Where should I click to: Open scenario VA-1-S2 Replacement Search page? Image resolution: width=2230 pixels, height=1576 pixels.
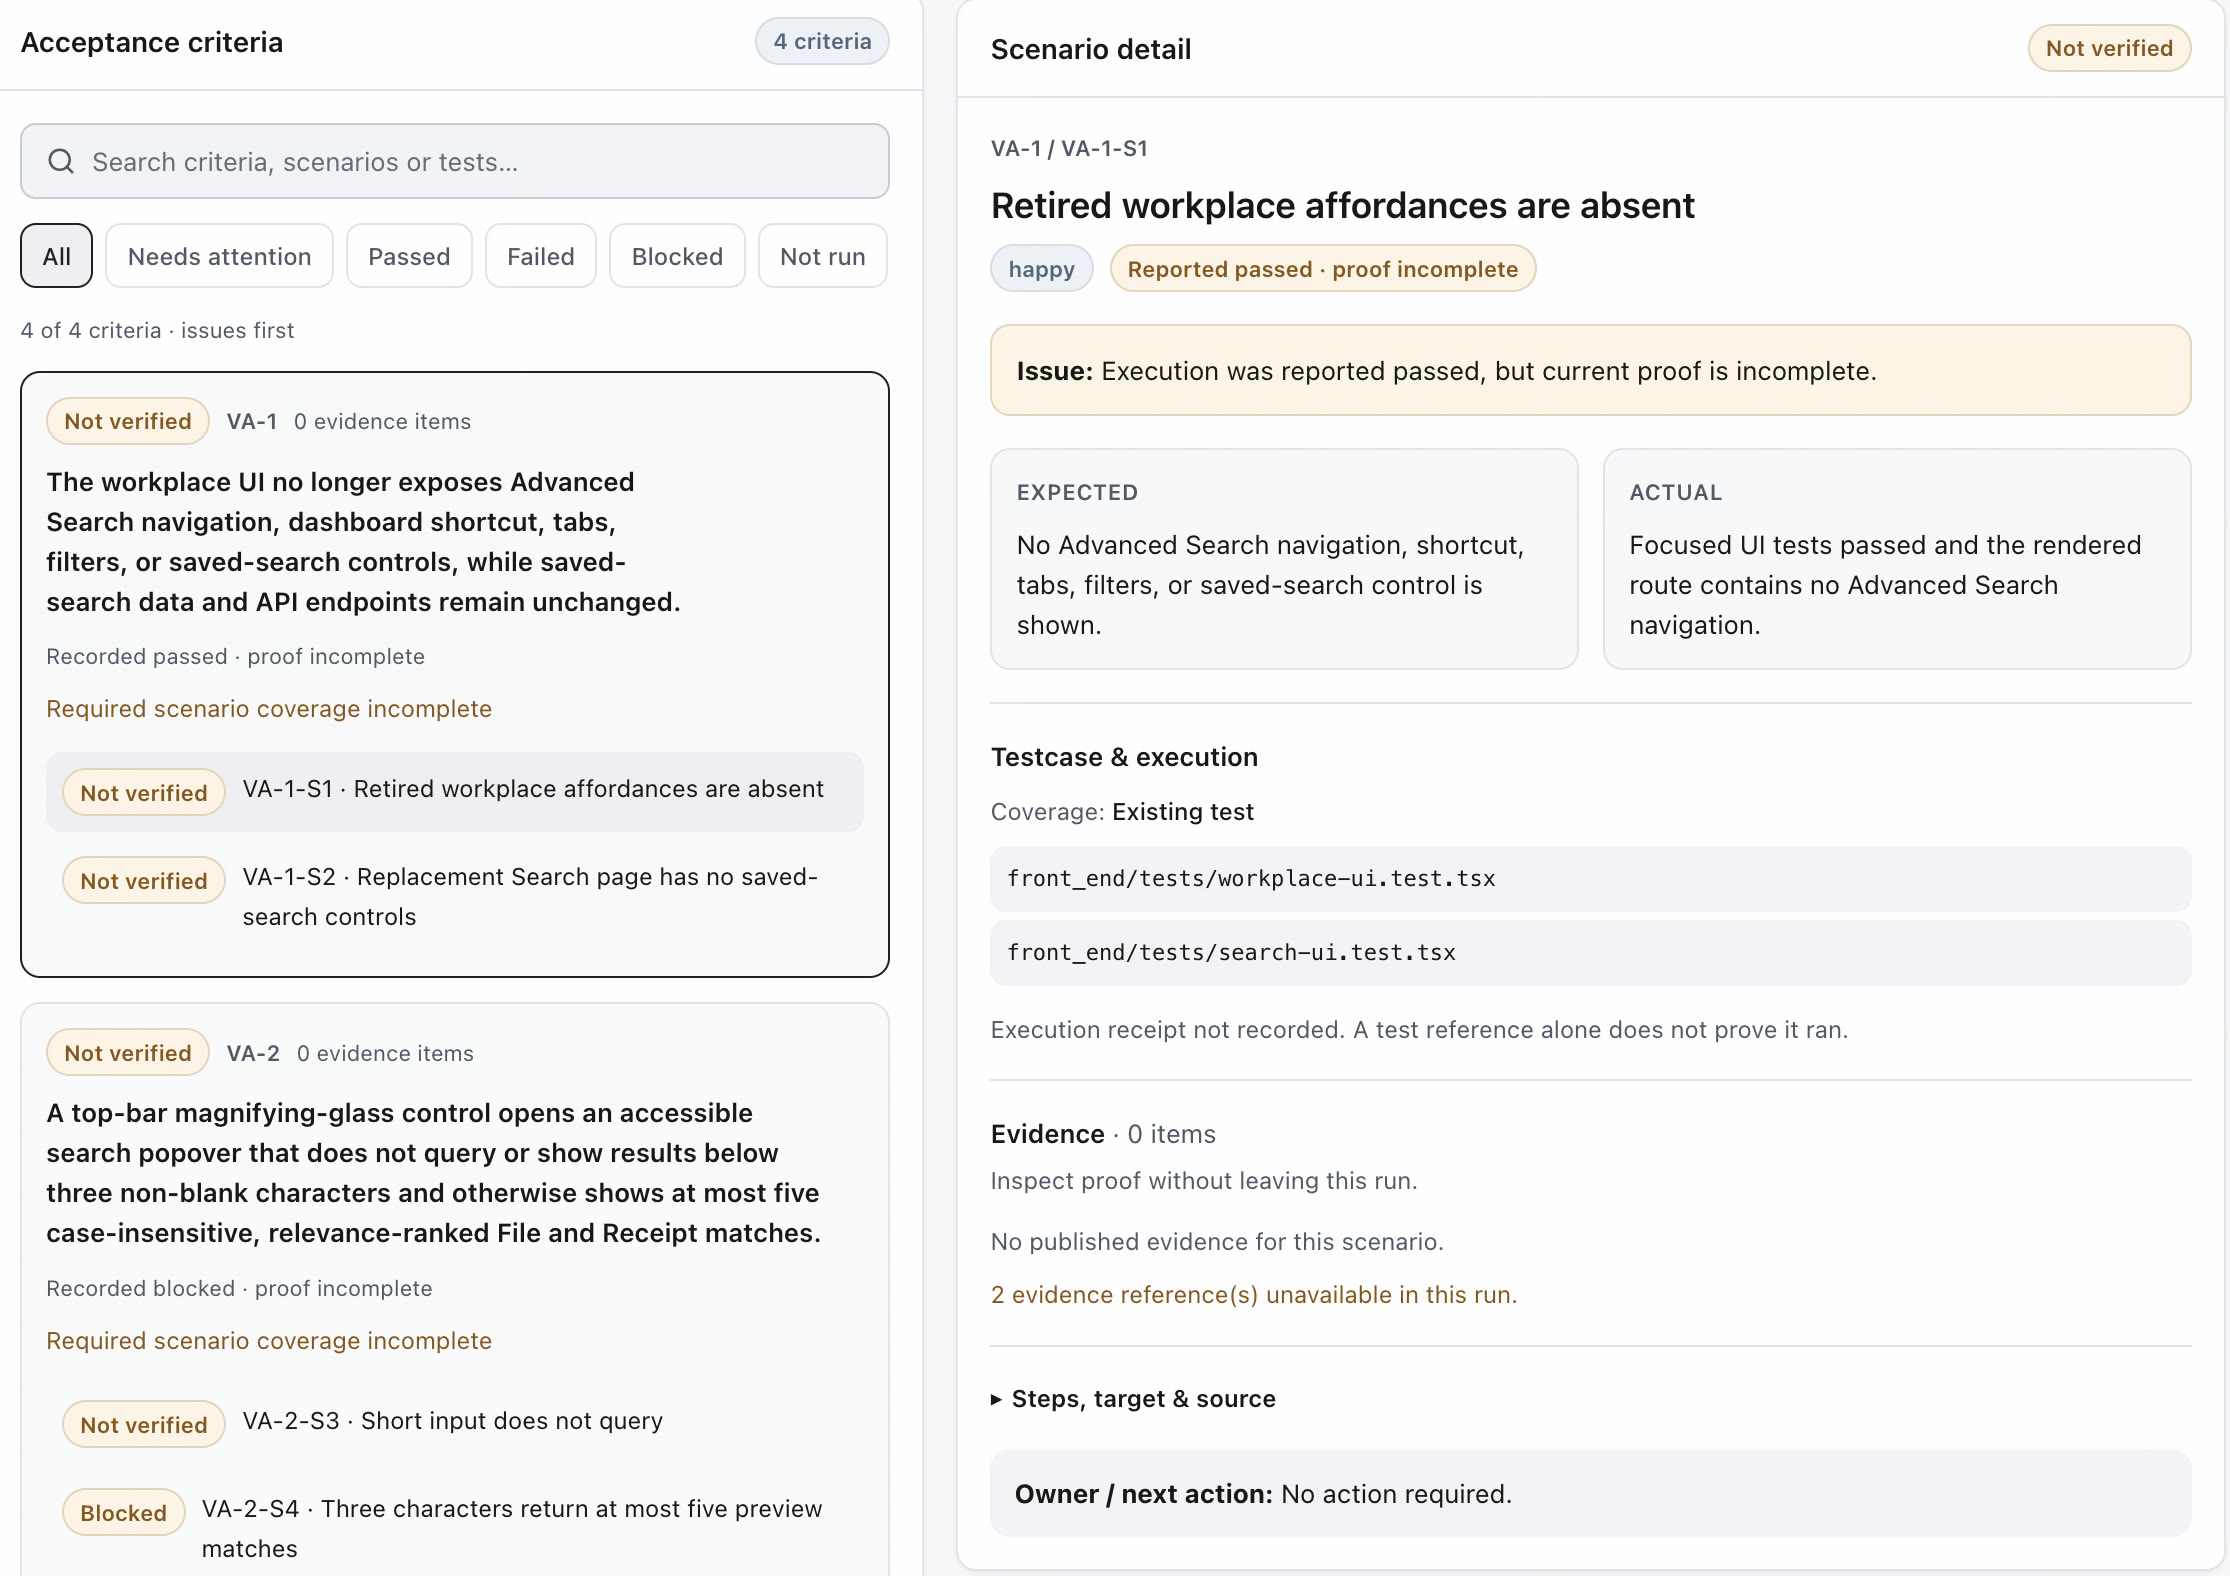pos(455,896)
